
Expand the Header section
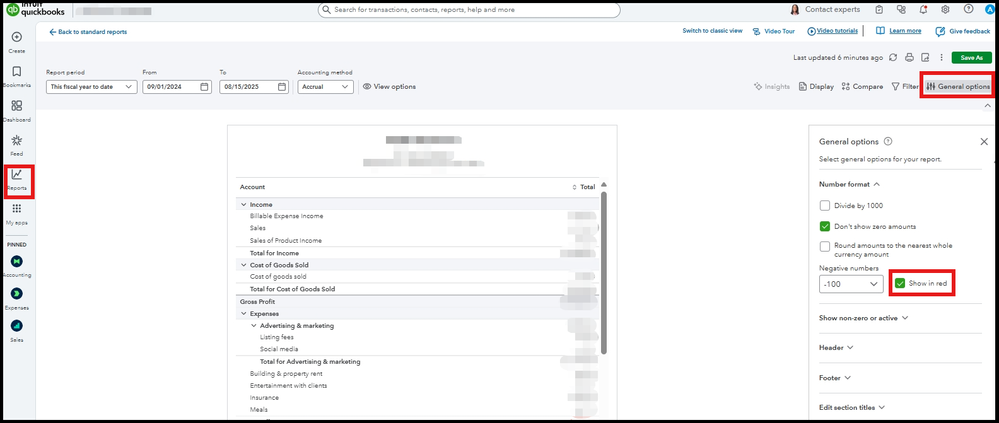coord(836,348)
